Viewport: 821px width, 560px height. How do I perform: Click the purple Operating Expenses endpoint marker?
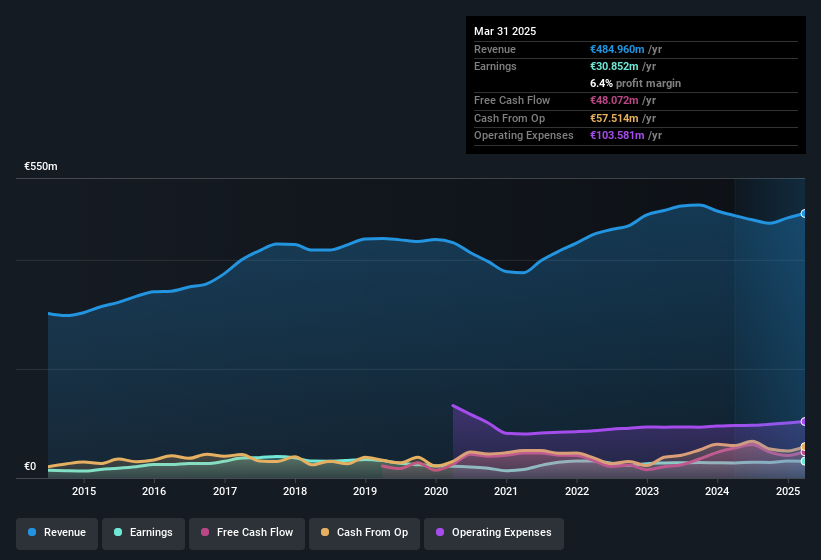click(x=804, y=421)
